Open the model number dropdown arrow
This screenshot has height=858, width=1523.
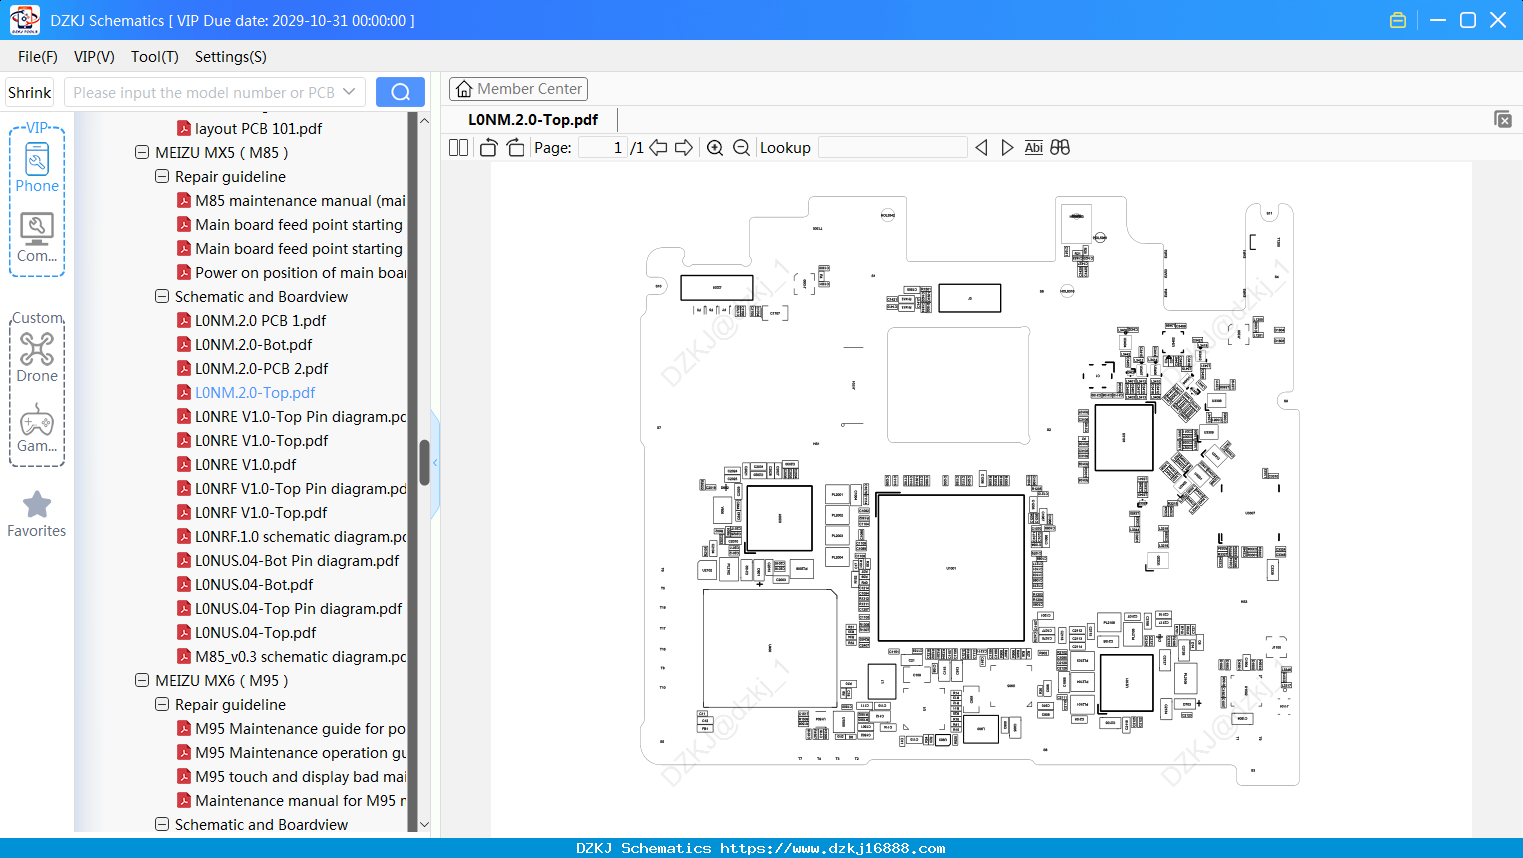click(349, 92)
